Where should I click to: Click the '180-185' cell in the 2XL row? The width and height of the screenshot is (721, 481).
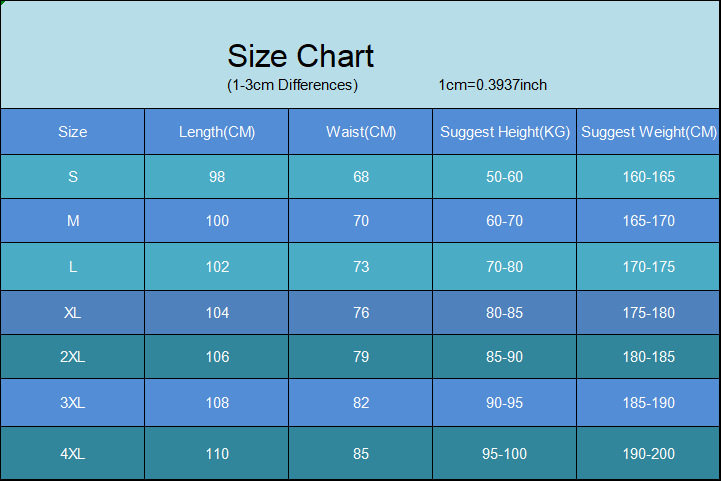pos(649,357)
